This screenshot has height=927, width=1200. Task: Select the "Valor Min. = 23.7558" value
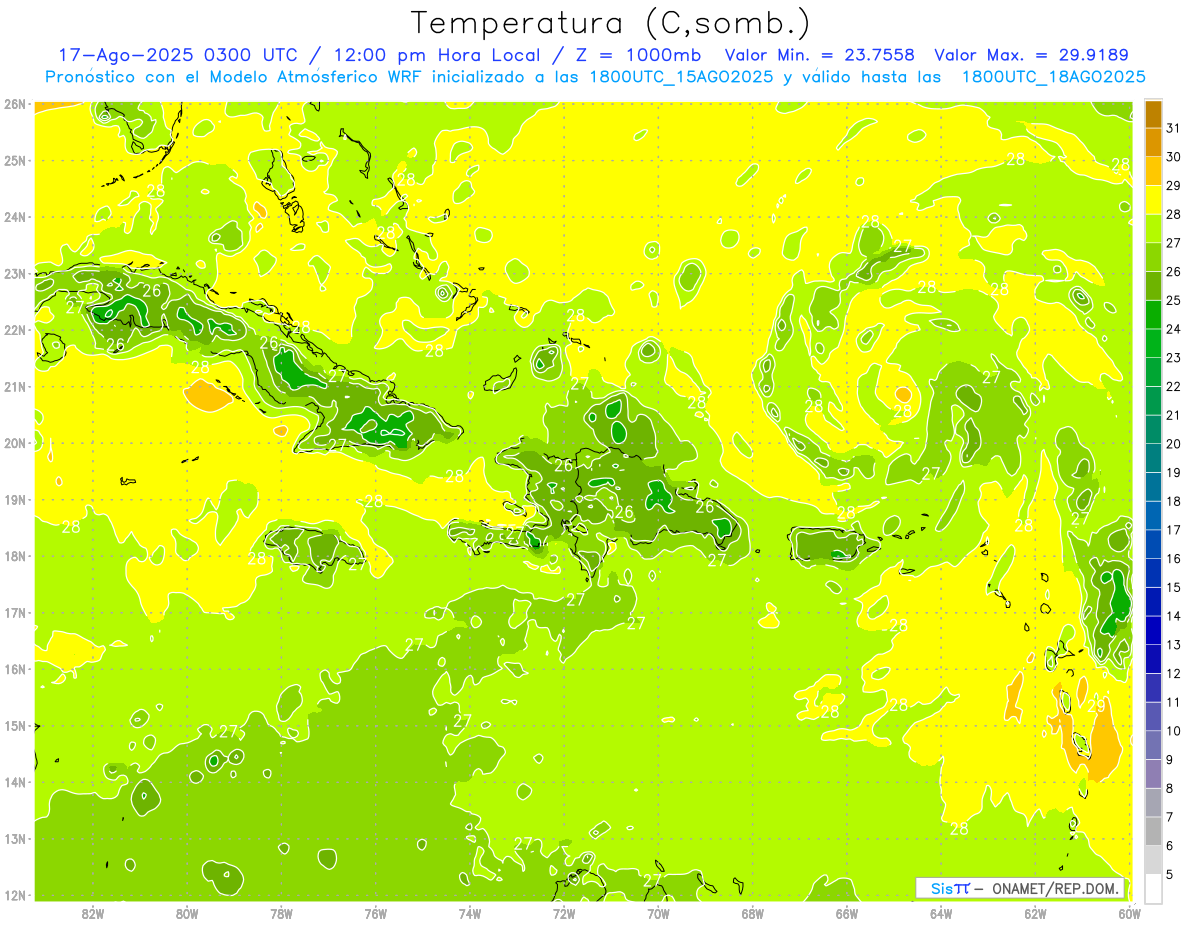pos(819,55)
